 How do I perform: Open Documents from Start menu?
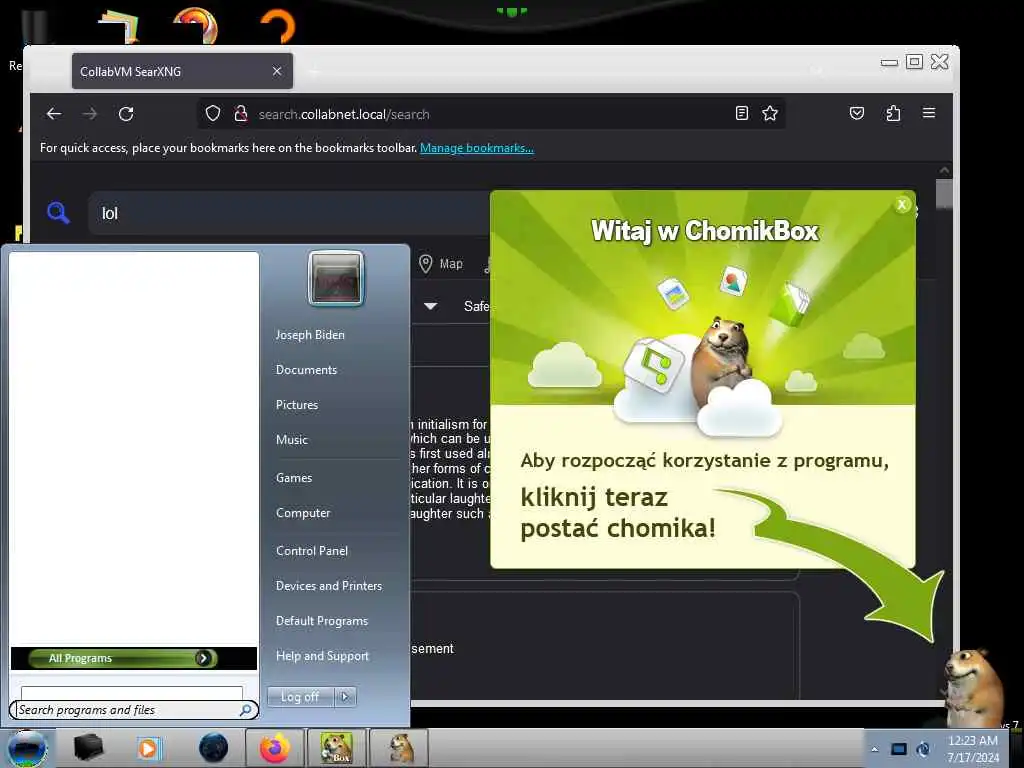coord(306,370)
